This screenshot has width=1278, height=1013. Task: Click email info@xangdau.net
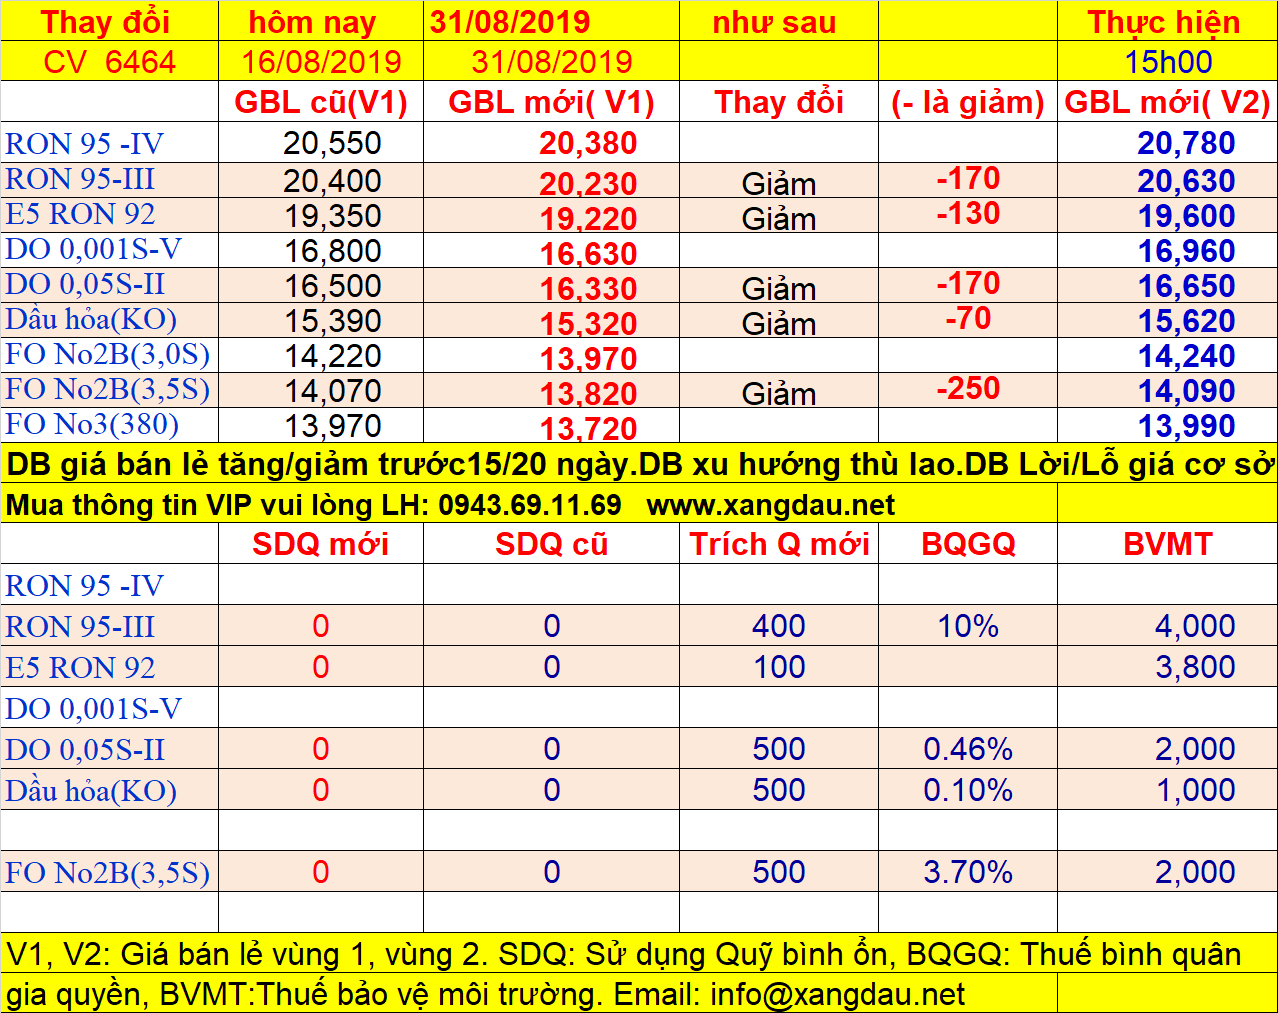[838, 995]
